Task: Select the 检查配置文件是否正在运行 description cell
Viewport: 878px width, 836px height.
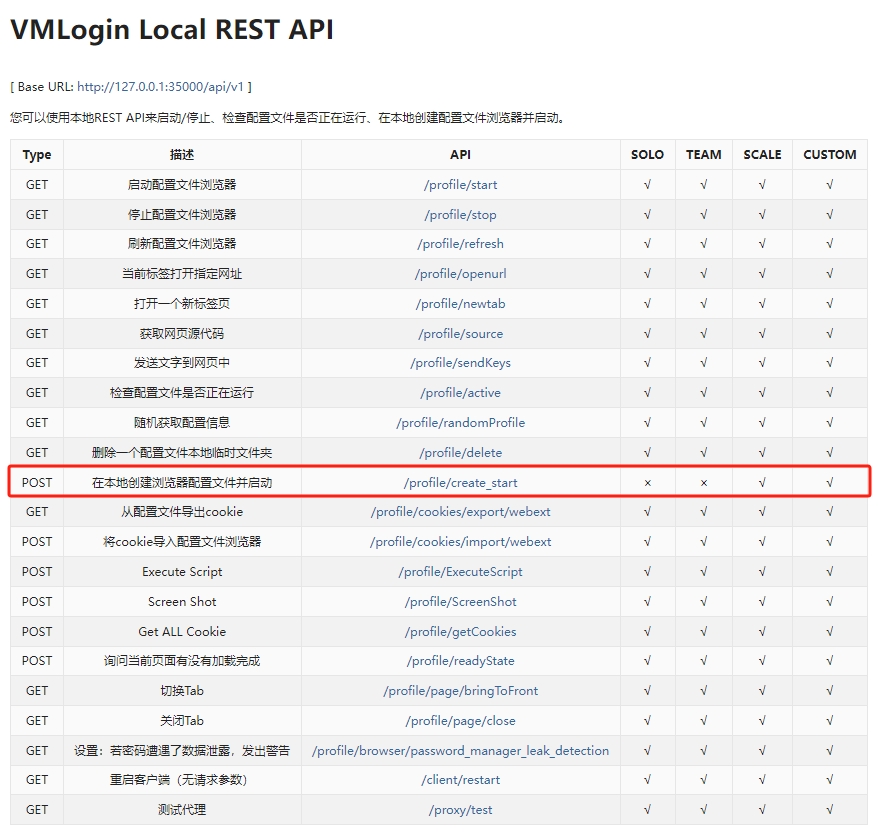Action: [x=182, y=393]
